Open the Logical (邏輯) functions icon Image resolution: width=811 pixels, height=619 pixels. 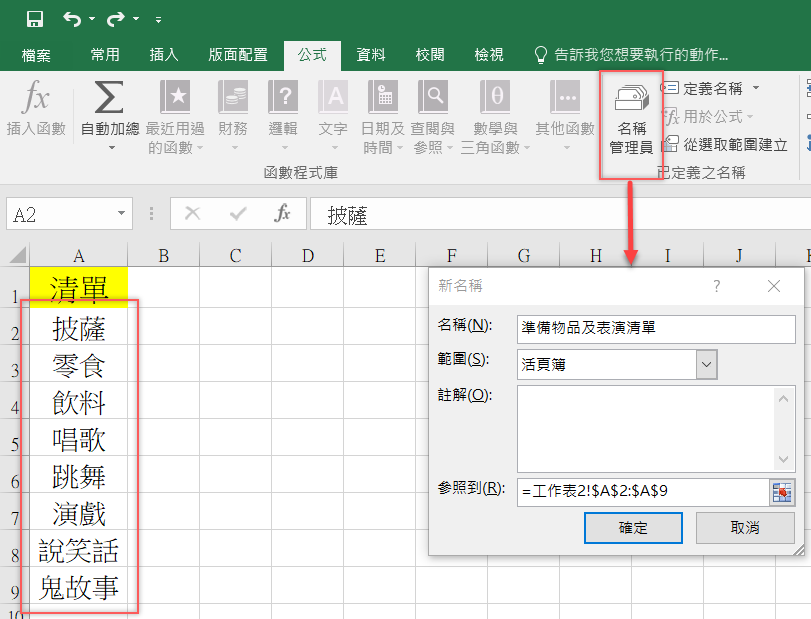tap(283, 99)
